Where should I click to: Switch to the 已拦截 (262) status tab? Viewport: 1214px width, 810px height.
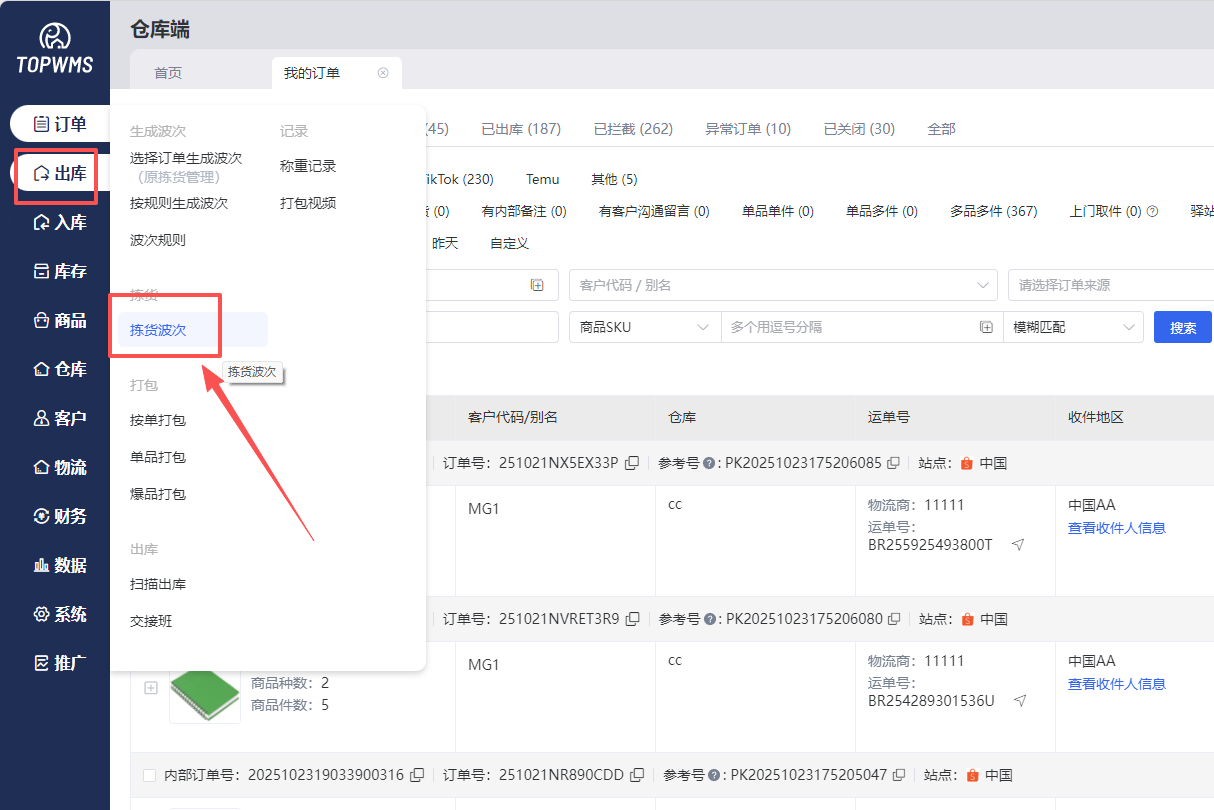pyautogui.click(x=633, y=129)
